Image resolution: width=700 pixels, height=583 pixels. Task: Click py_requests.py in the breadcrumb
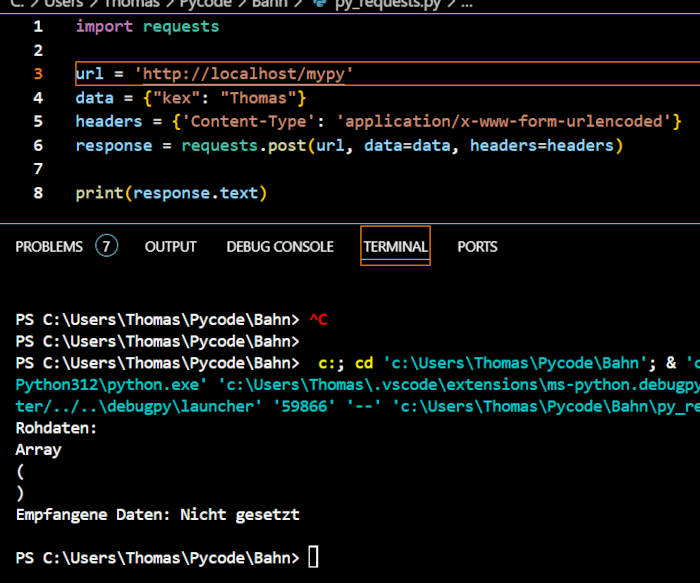click(x=388, y=4)
